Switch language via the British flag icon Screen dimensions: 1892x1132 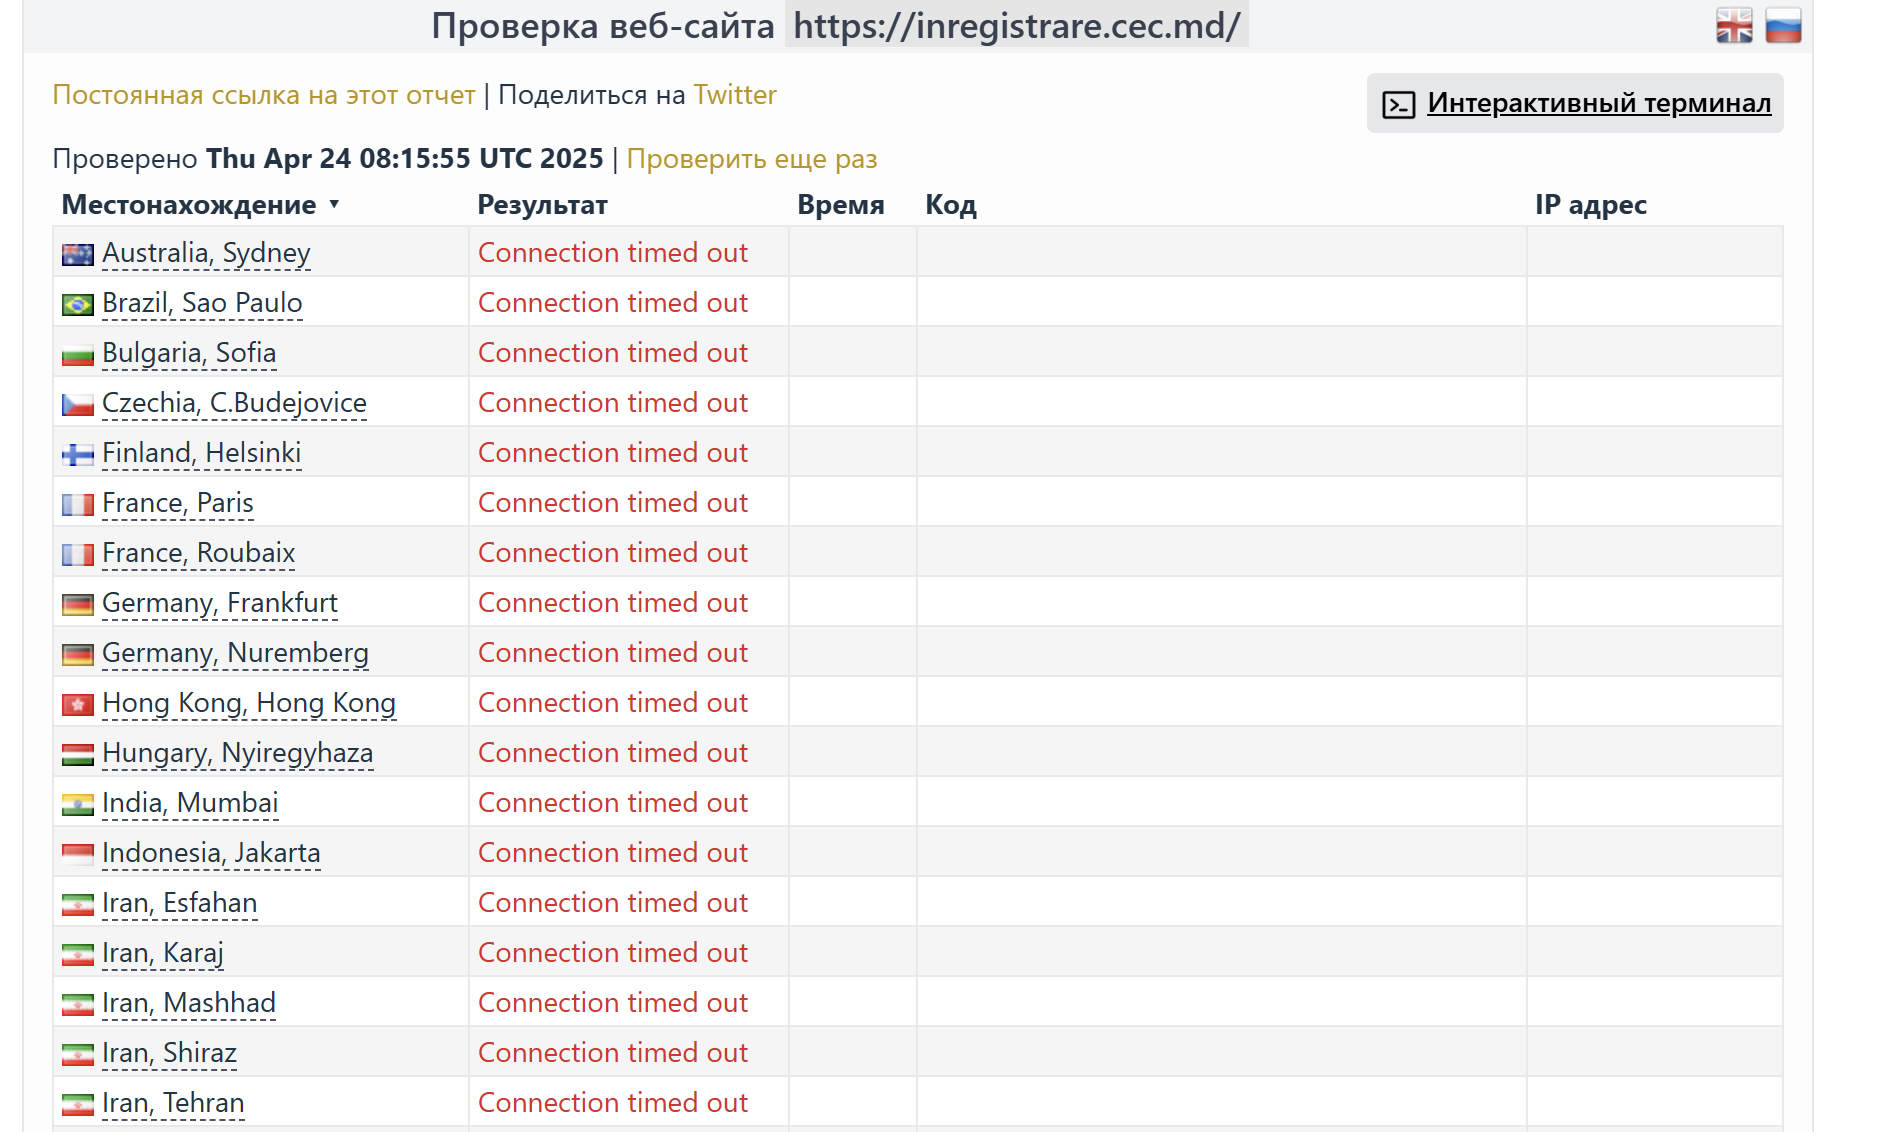(1734, 26)
